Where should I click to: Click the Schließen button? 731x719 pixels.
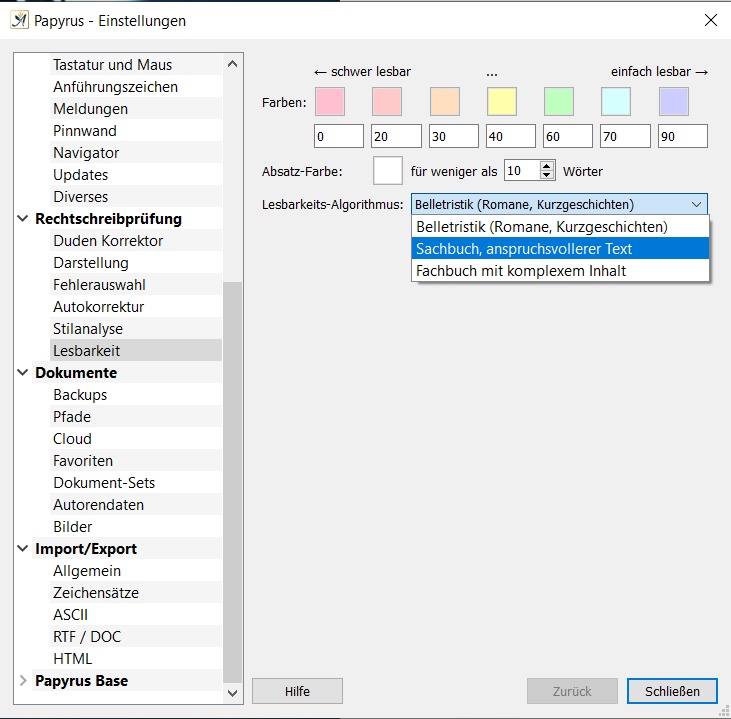pyautogui.click(x=672, y=691)
